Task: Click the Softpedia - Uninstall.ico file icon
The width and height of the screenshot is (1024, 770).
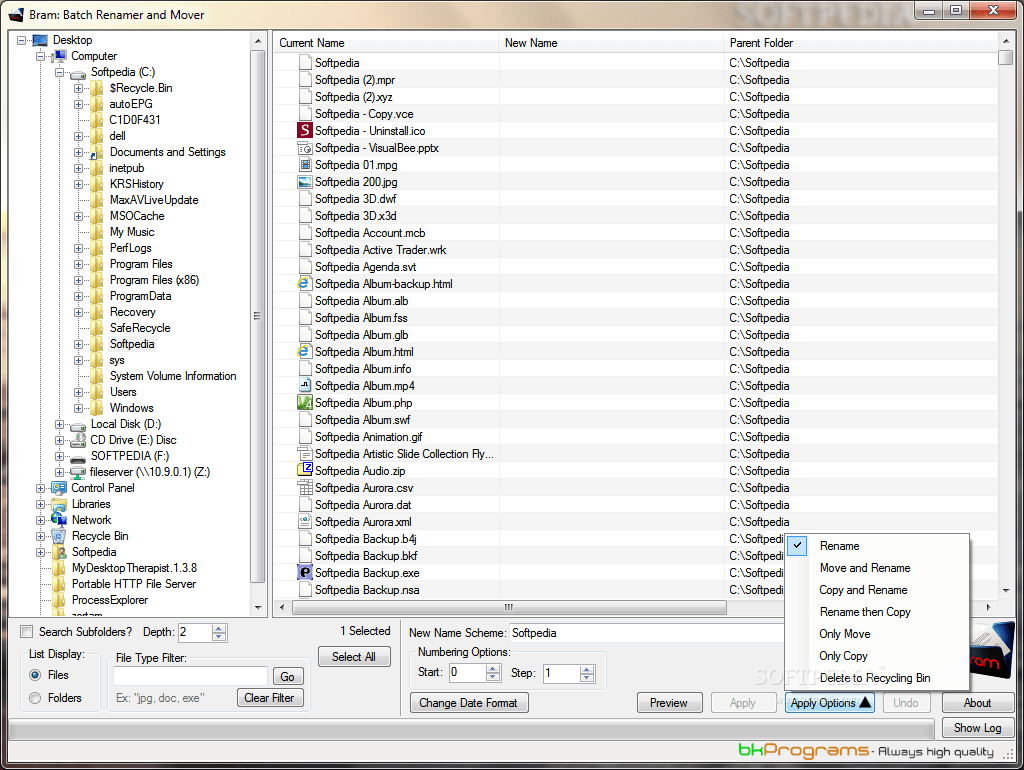Action: point(304,131)
